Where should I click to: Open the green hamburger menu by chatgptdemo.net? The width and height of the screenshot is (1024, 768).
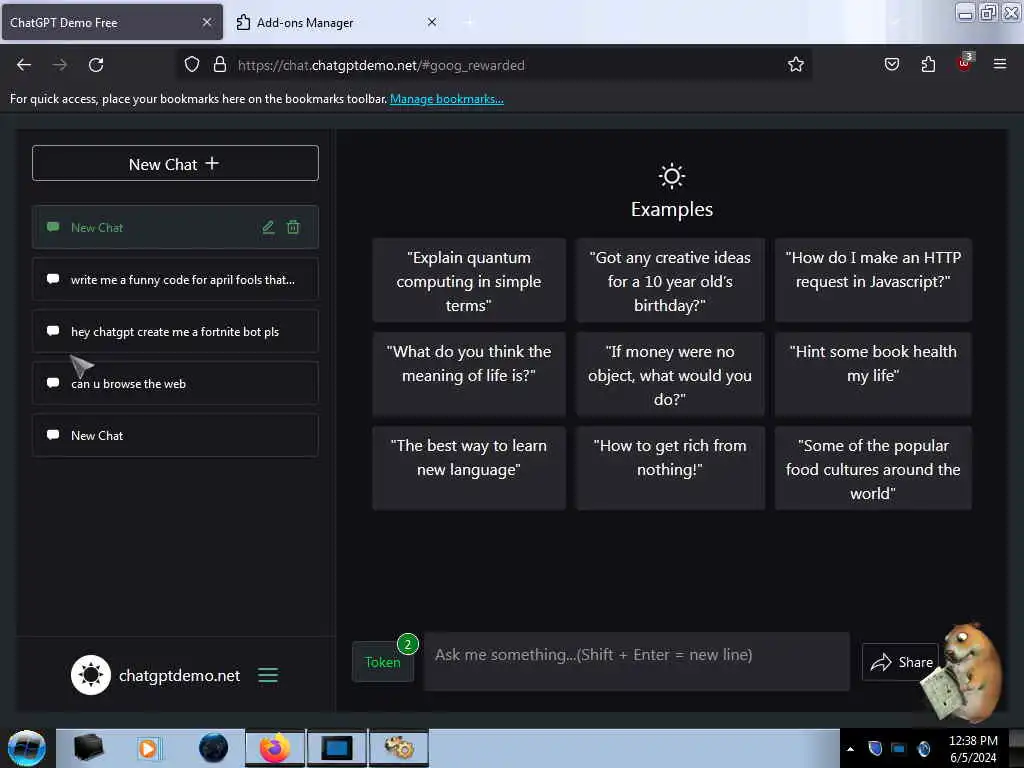coord(268,675)
